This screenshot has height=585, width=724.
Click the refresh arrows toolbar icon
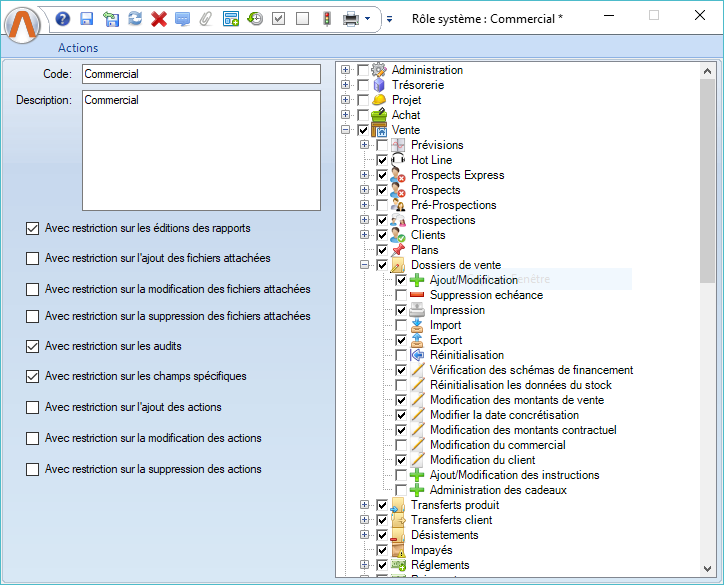point(134,19)
